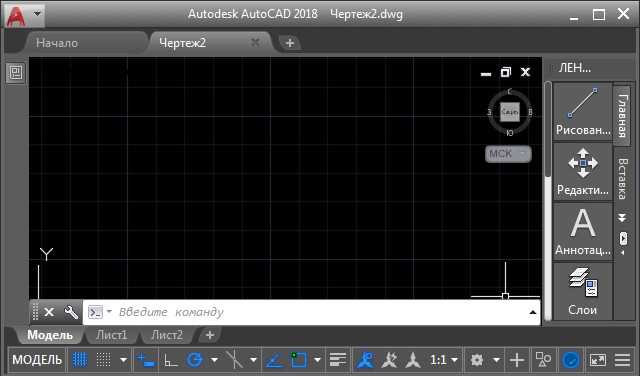
Task: Close the command line with X
Action: (x=49, y=312)
